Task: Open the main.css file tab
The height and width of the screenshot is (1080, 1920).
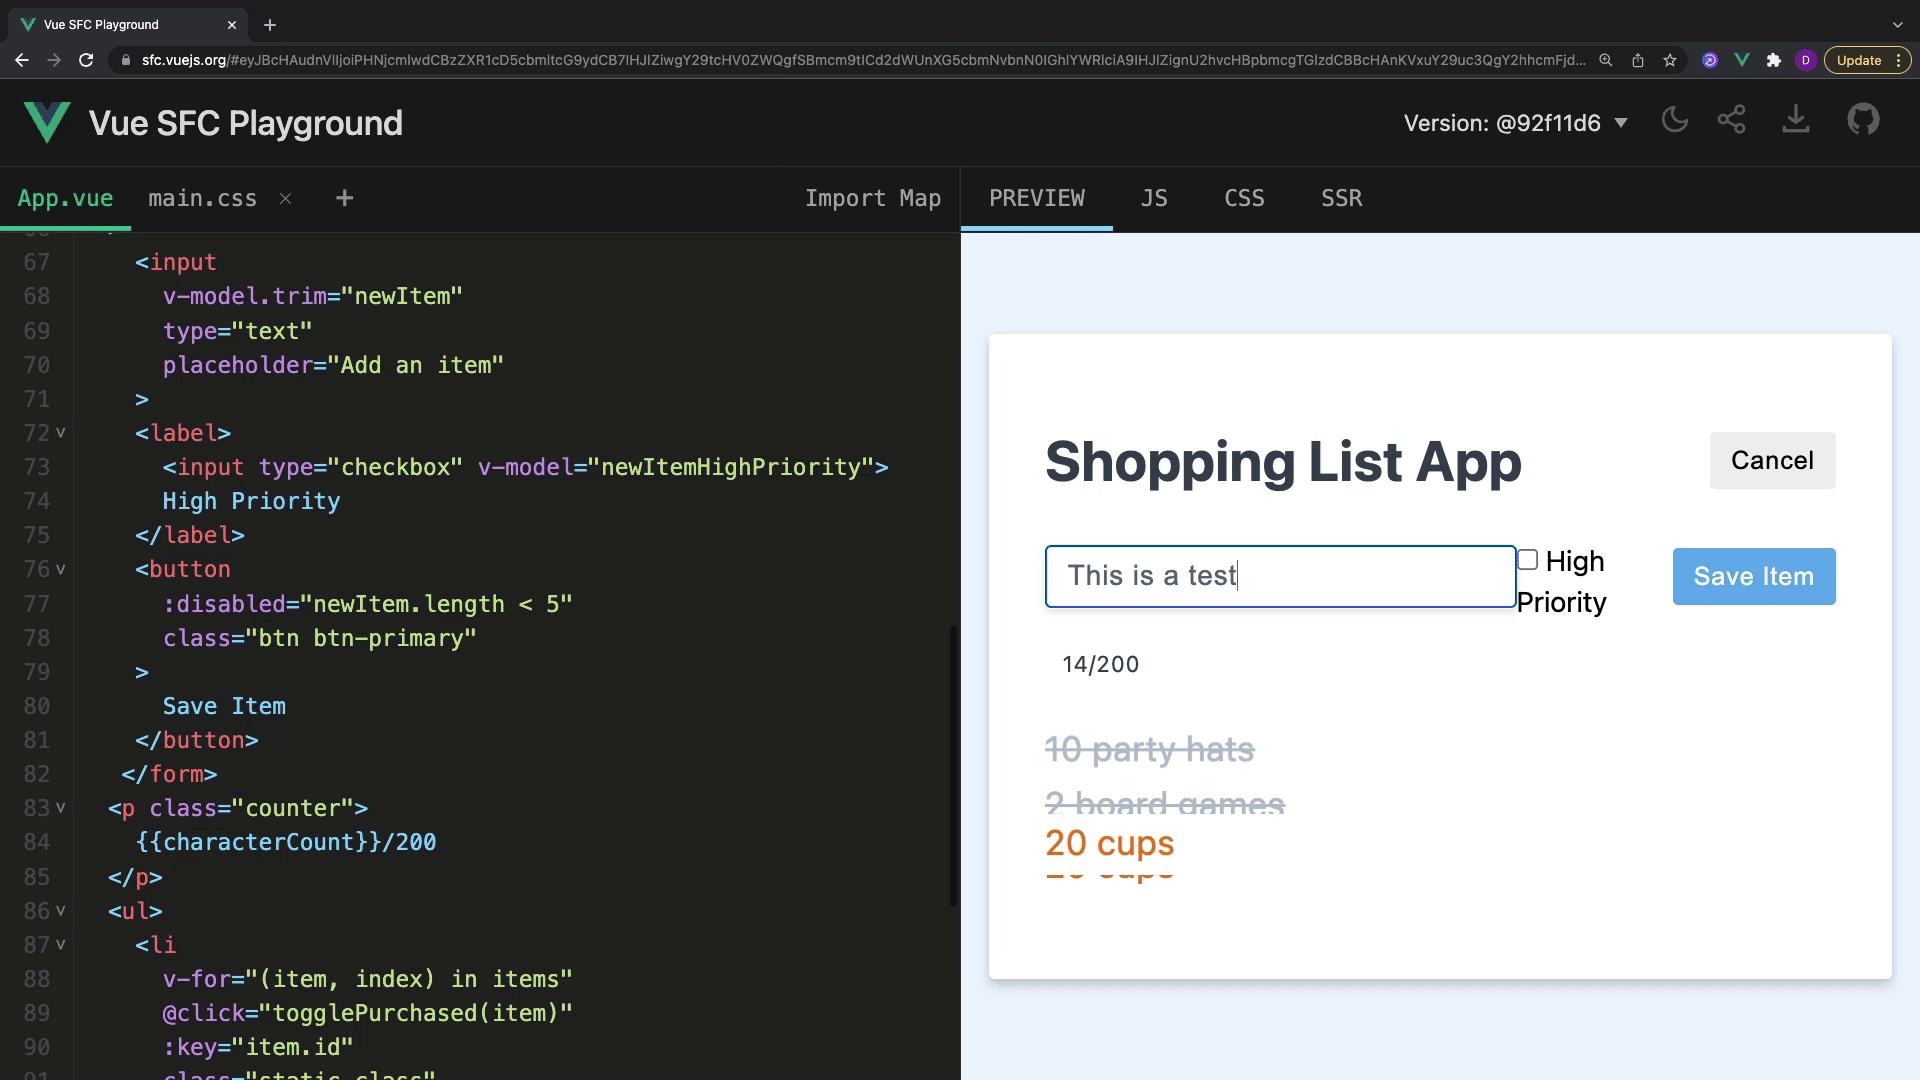Action: coord(202,199)
